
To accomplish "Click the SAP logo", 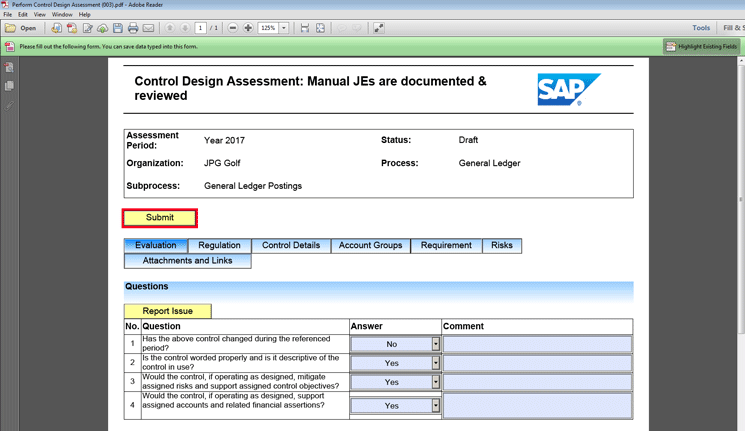I will click(x=569, y=89).
